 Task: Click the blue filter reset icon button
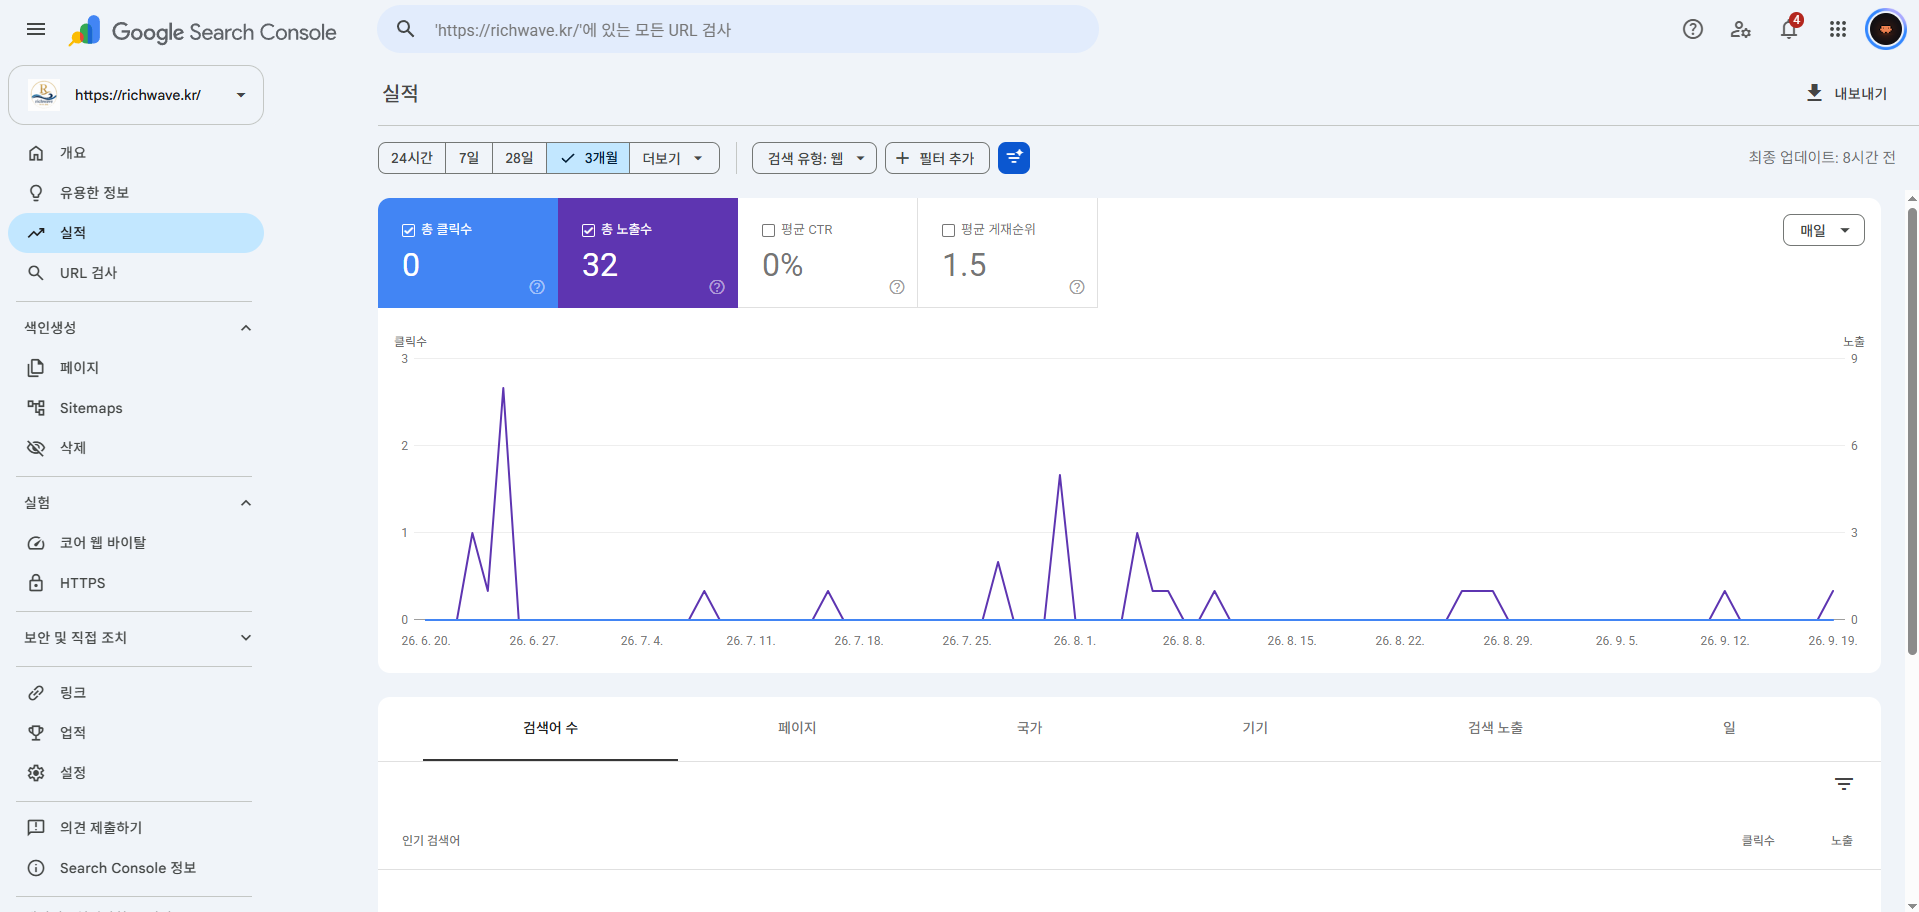1014,158
